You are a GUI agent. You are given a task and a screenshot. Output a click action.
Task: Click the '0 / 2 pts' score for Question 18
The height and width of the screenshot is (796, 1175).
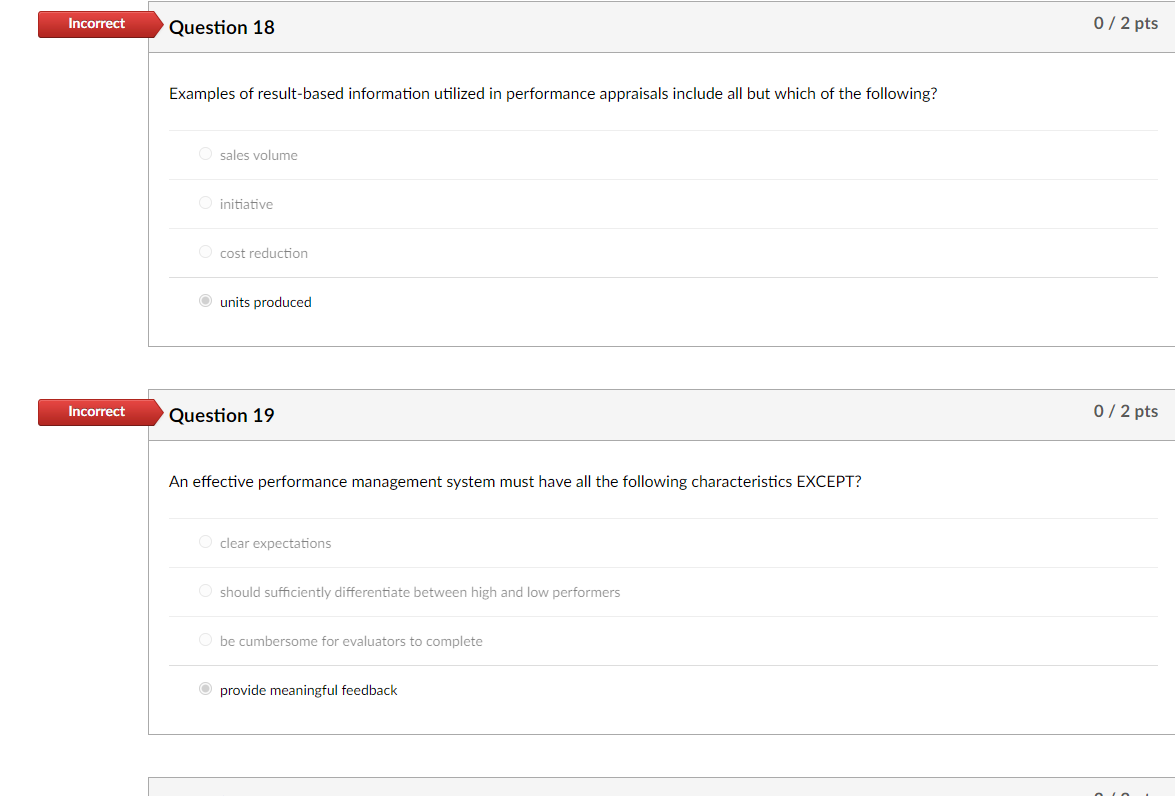[1125, 22]
